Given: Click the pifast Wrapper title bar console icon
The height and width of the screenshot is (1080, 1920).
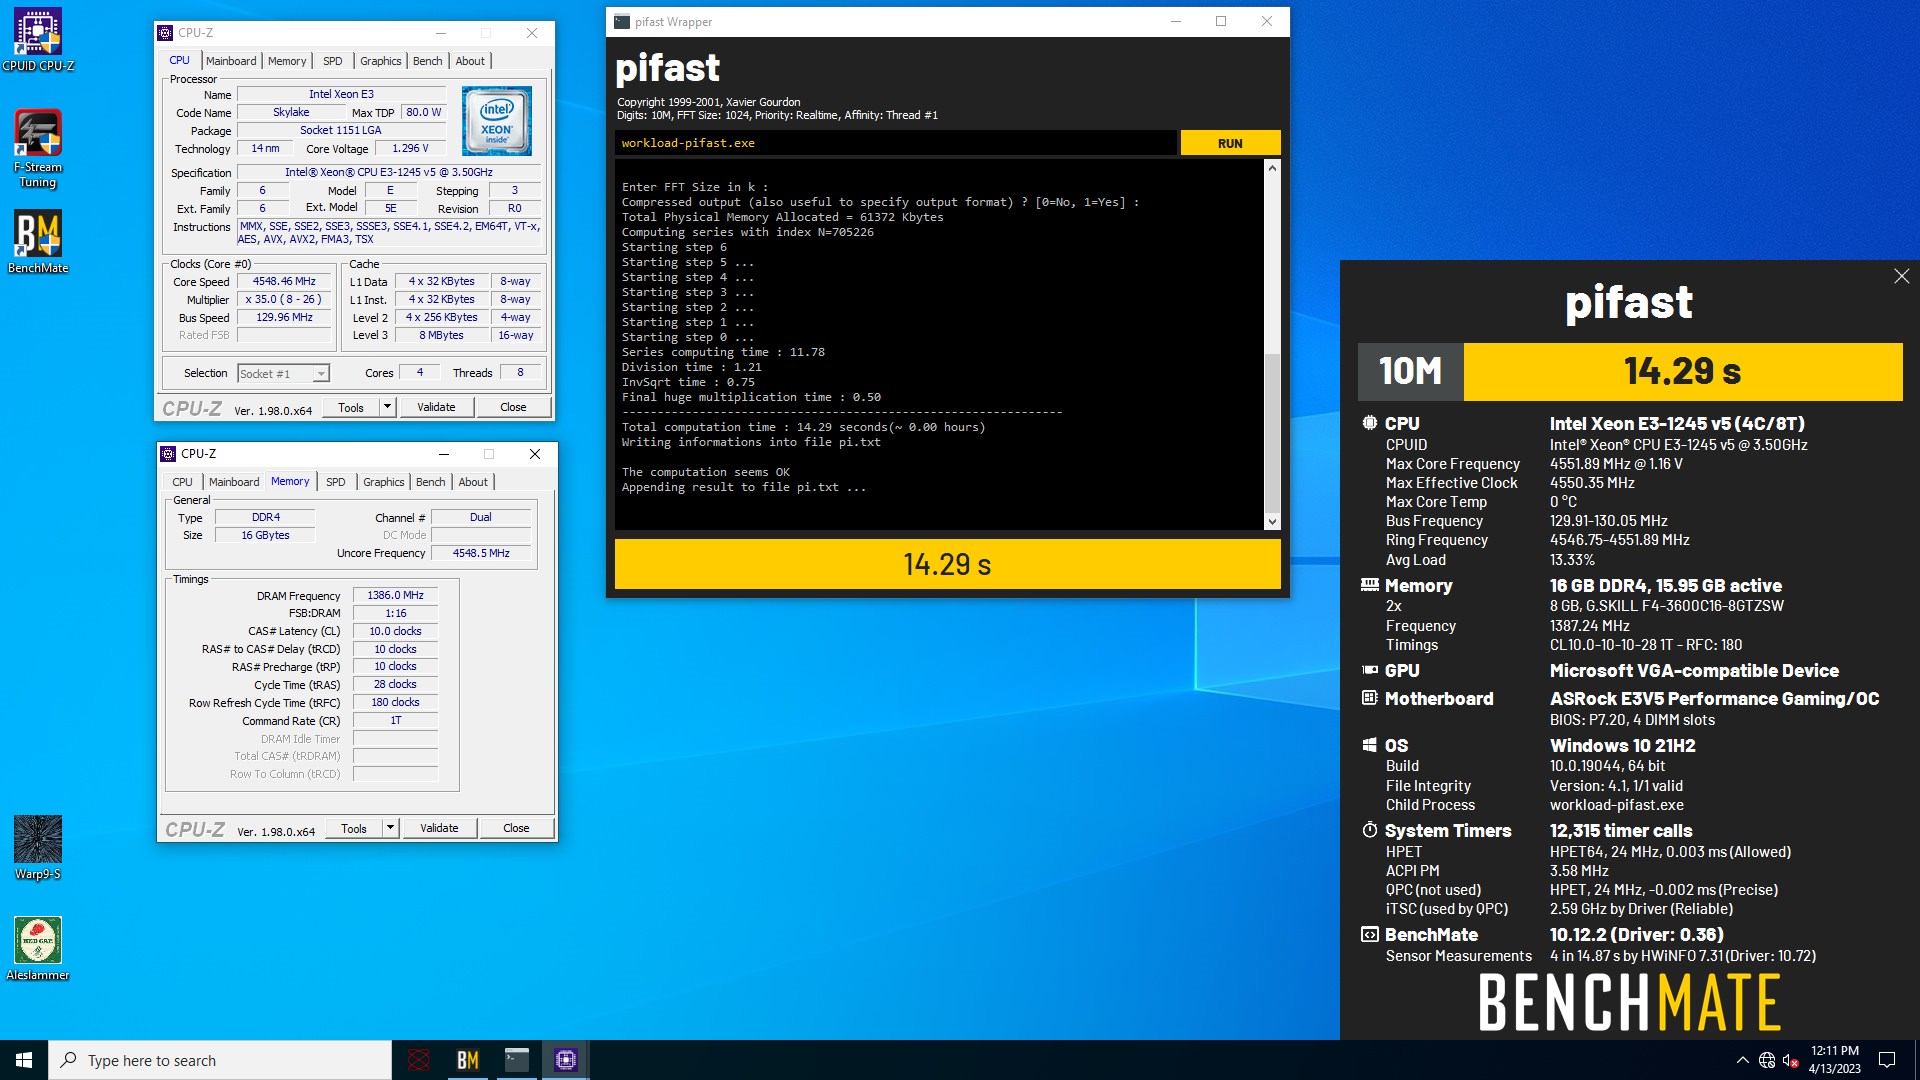Looking at the screenshot, I should (x=622, y=22).
